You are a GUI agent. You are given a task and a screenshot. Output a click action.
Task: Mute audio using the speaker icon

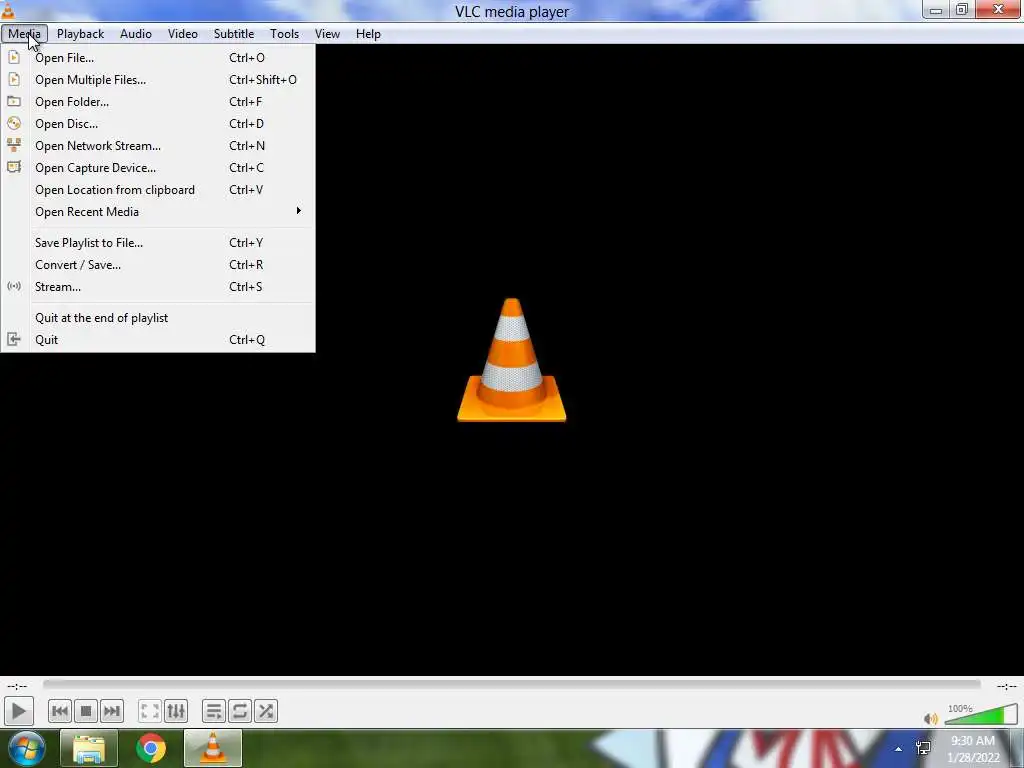[931, 718]
